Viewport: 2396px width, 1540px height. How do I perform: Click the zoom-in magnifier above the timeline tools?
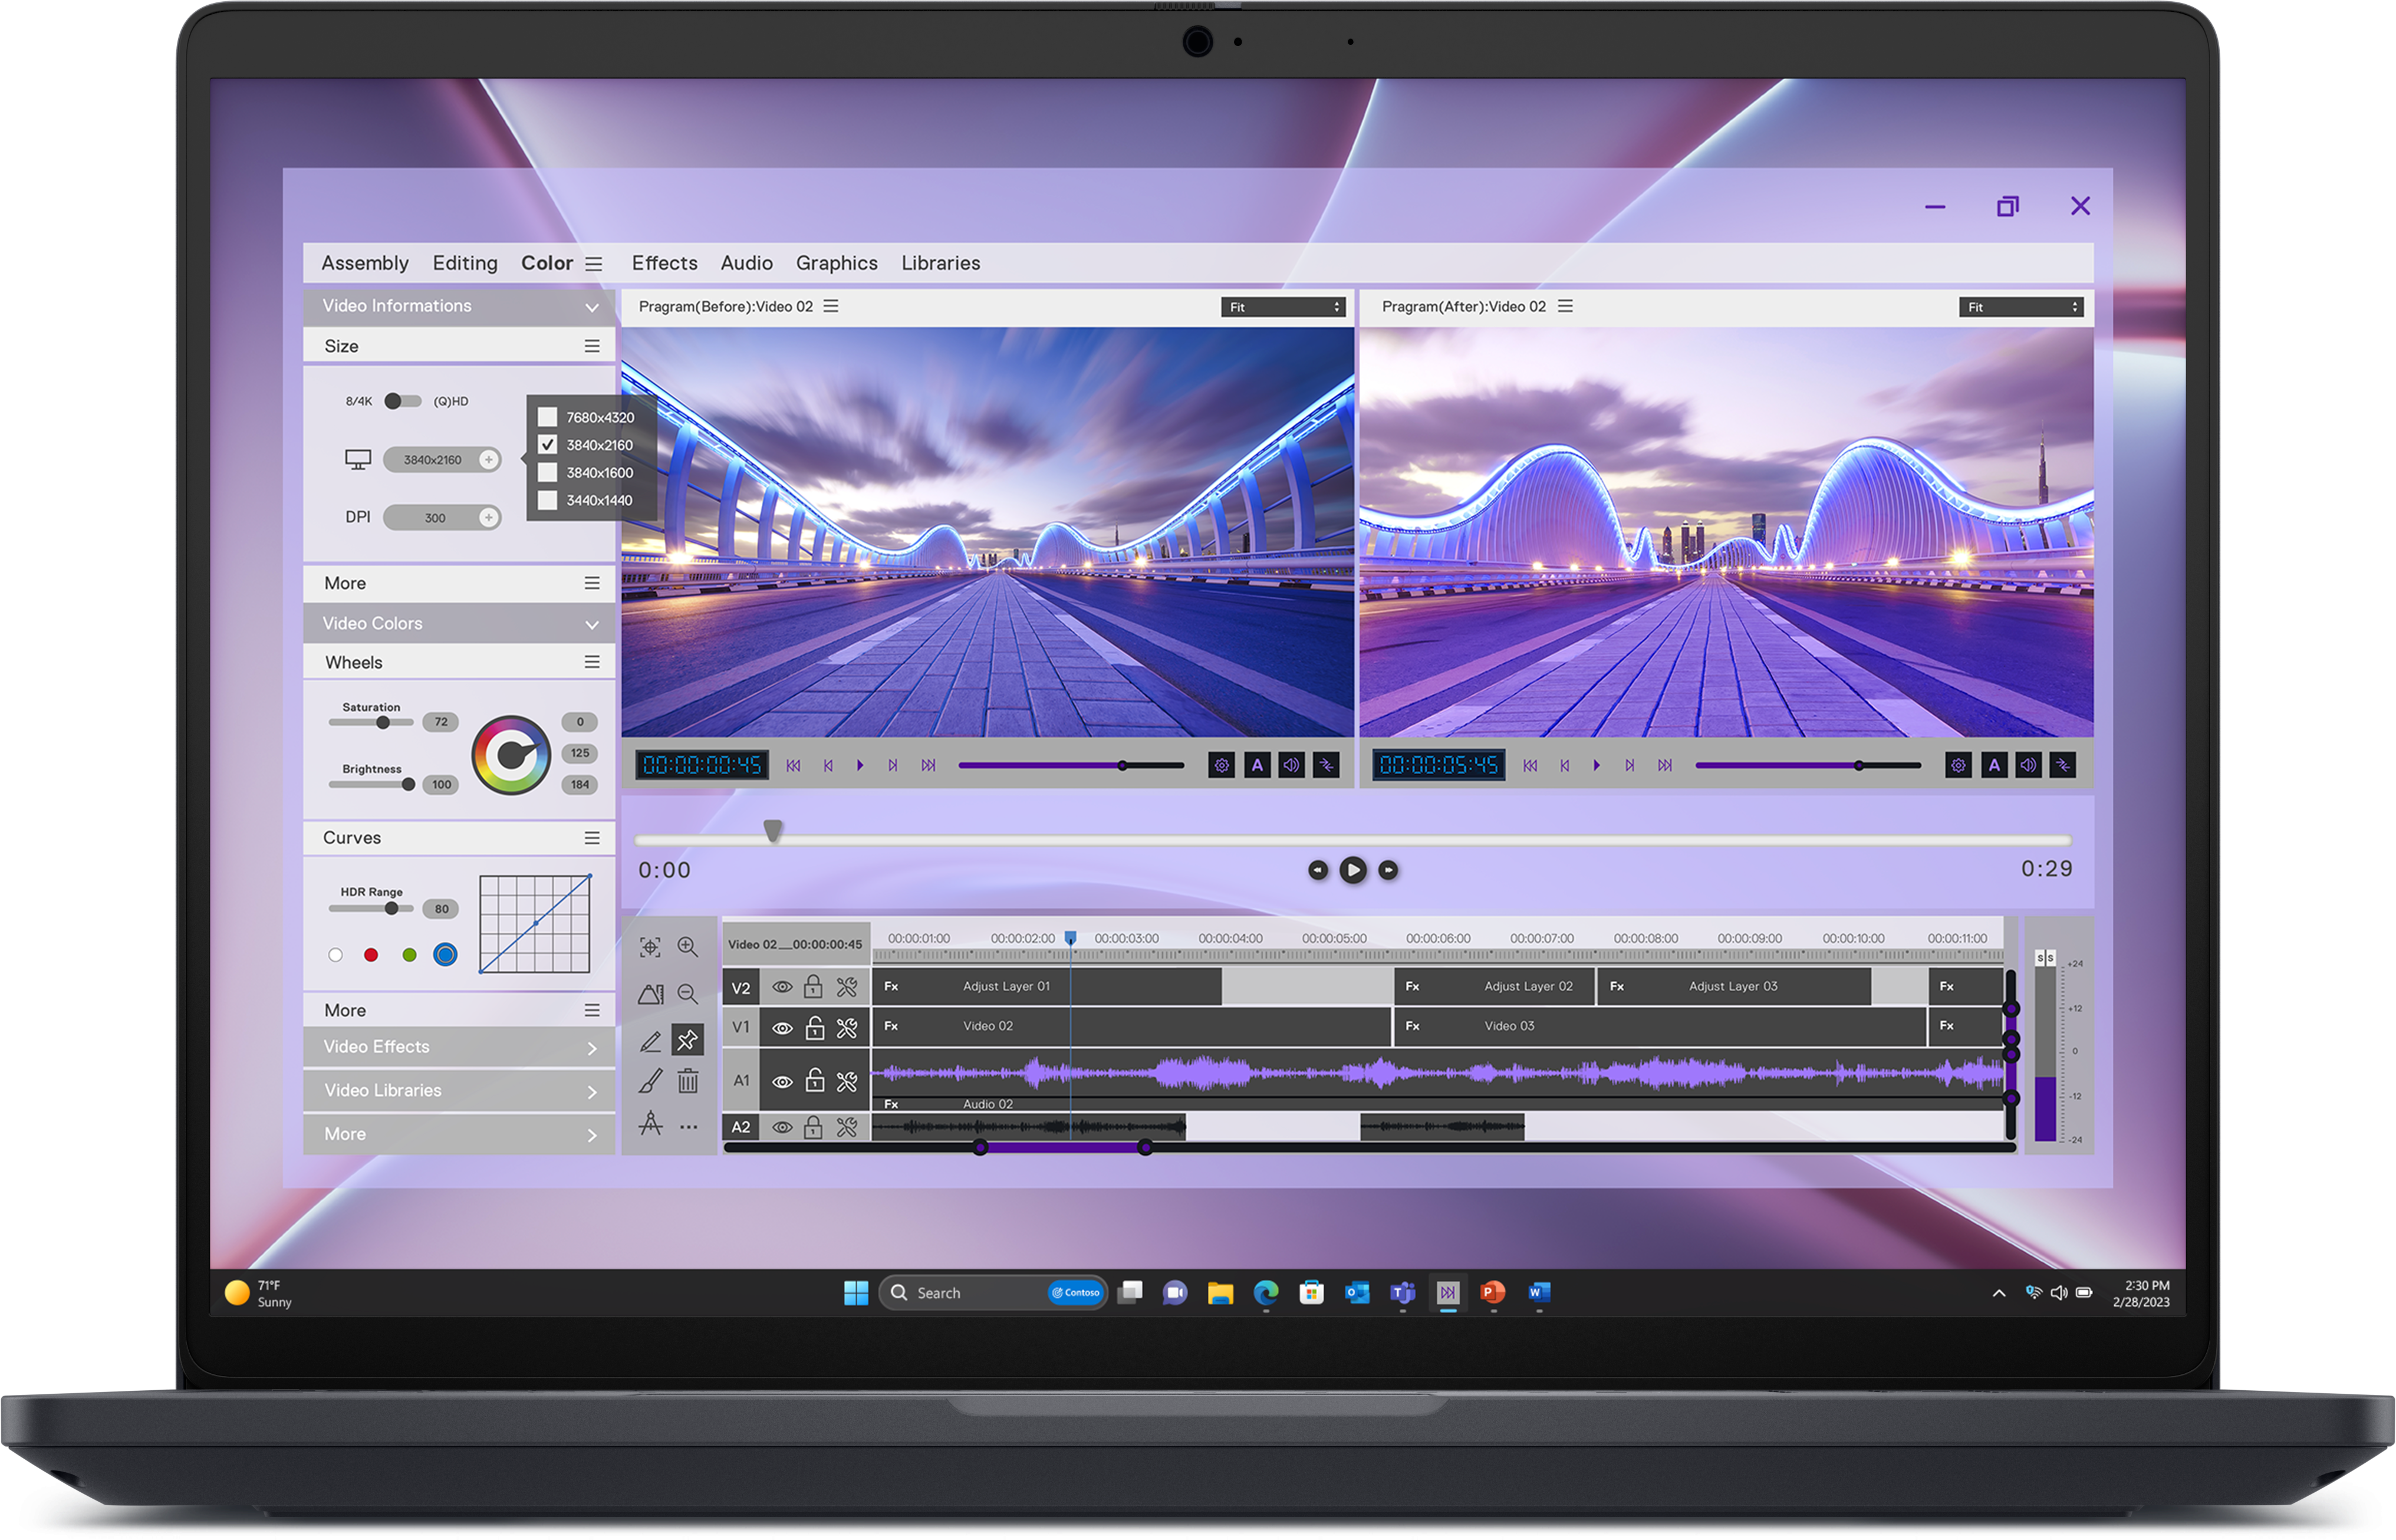688,946
